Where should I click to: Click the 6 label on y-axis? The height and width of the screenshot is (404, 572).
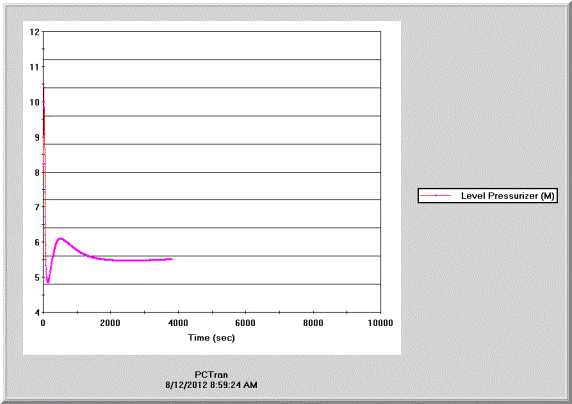tap(37, 242)
